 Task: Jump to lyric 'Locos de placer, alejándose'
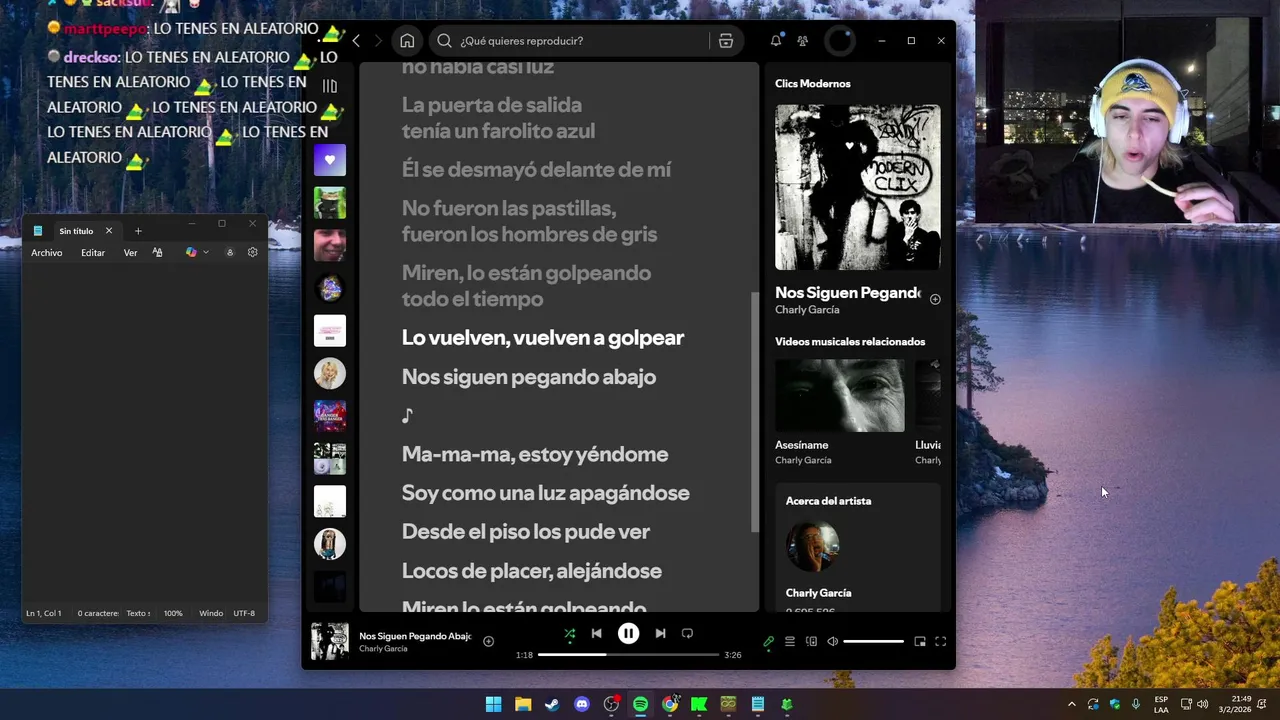(x=532, y=571)
